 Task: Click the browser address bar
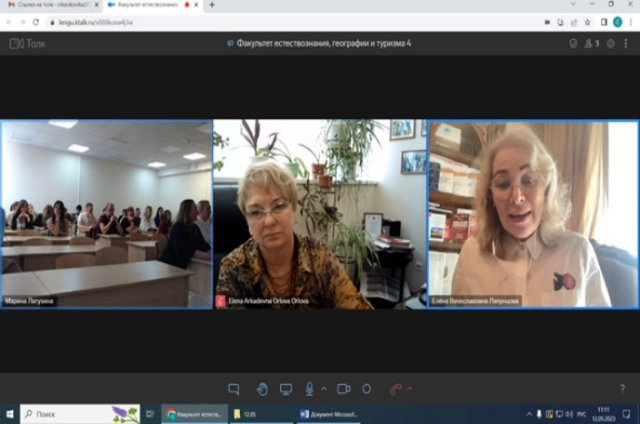[294, 22]
